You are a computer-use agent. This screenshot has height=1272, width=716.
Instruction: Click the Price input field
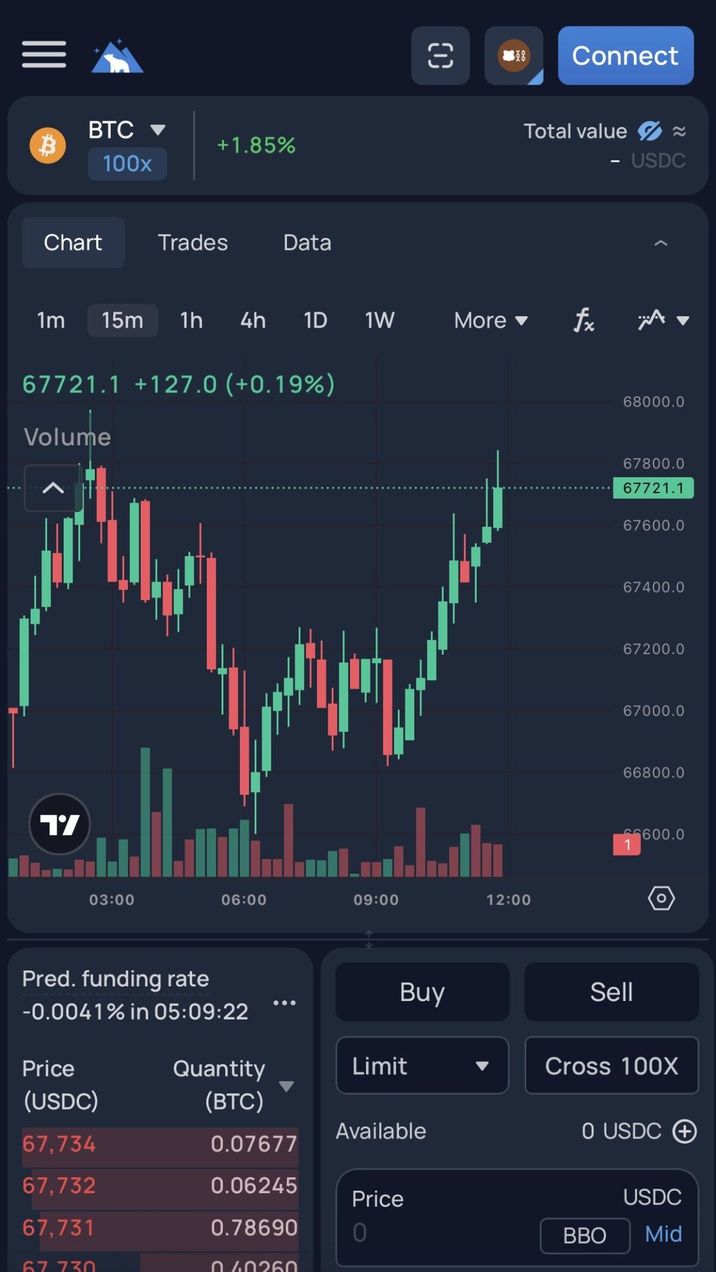(440, 1232)
